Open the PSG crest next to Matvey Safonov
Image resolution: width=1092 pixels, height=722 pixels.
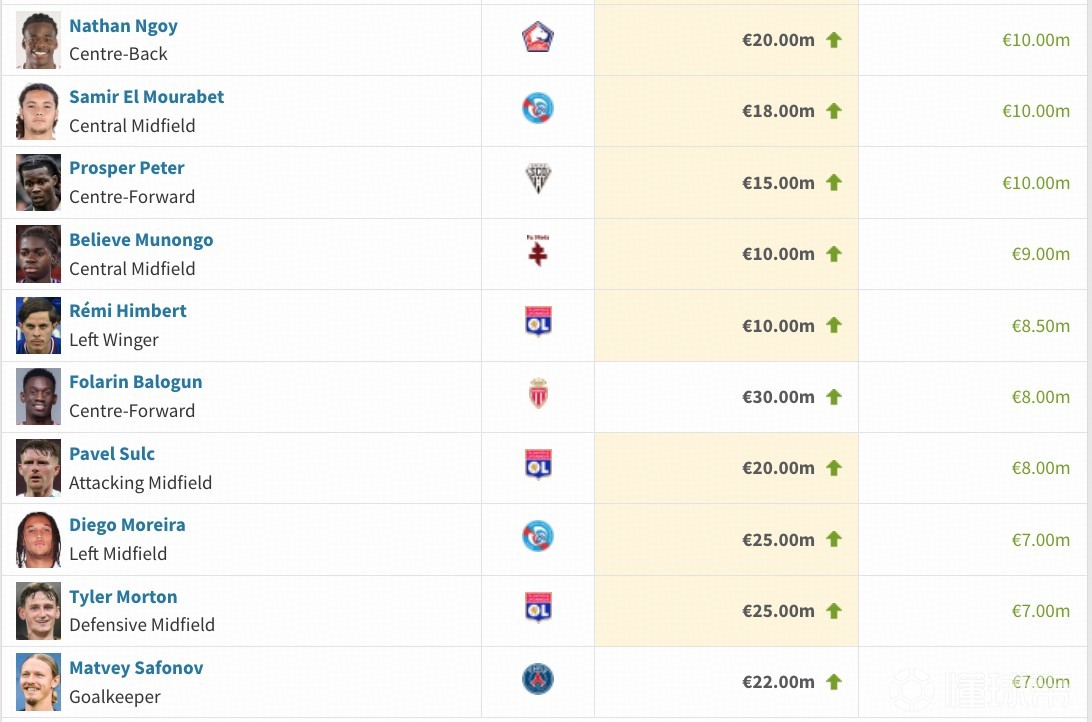pyautogui.click(x=538, y=680)
